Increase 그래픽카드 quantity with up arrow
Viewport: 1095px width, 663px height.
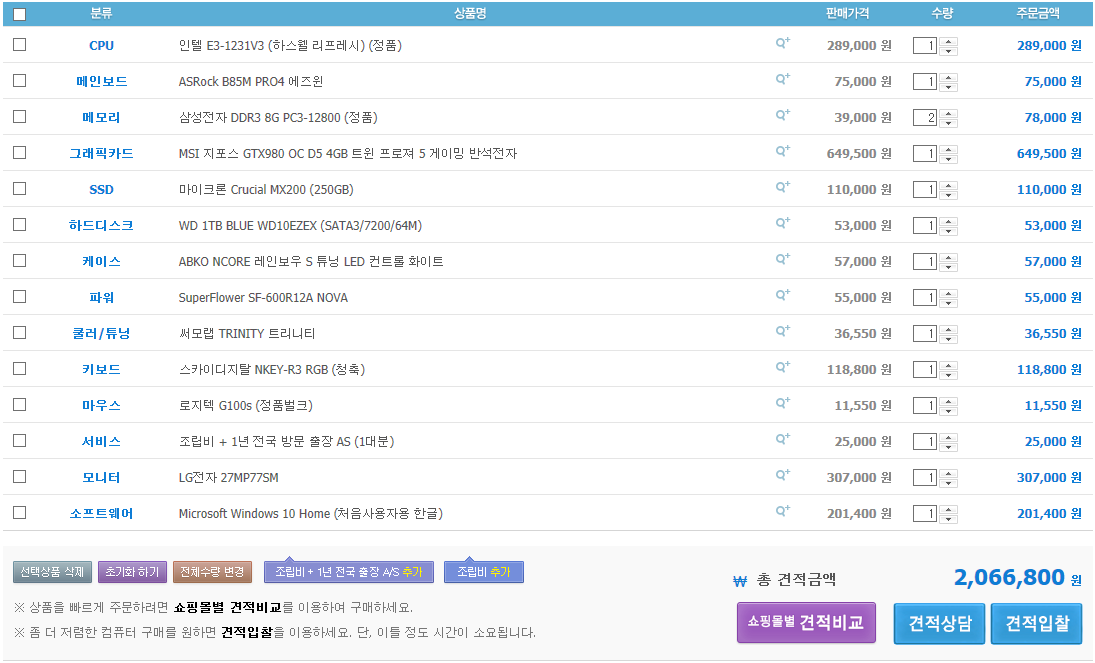(948, 149)
